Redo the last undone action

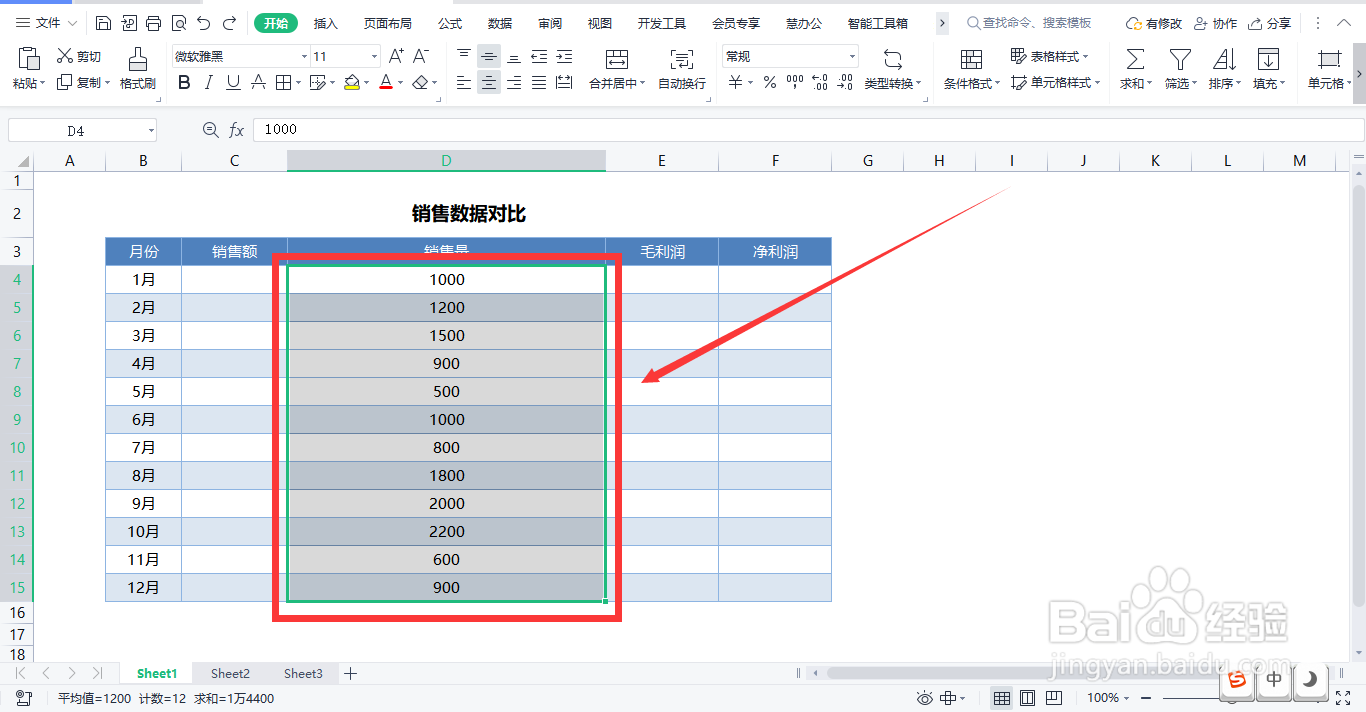(229, 23)
